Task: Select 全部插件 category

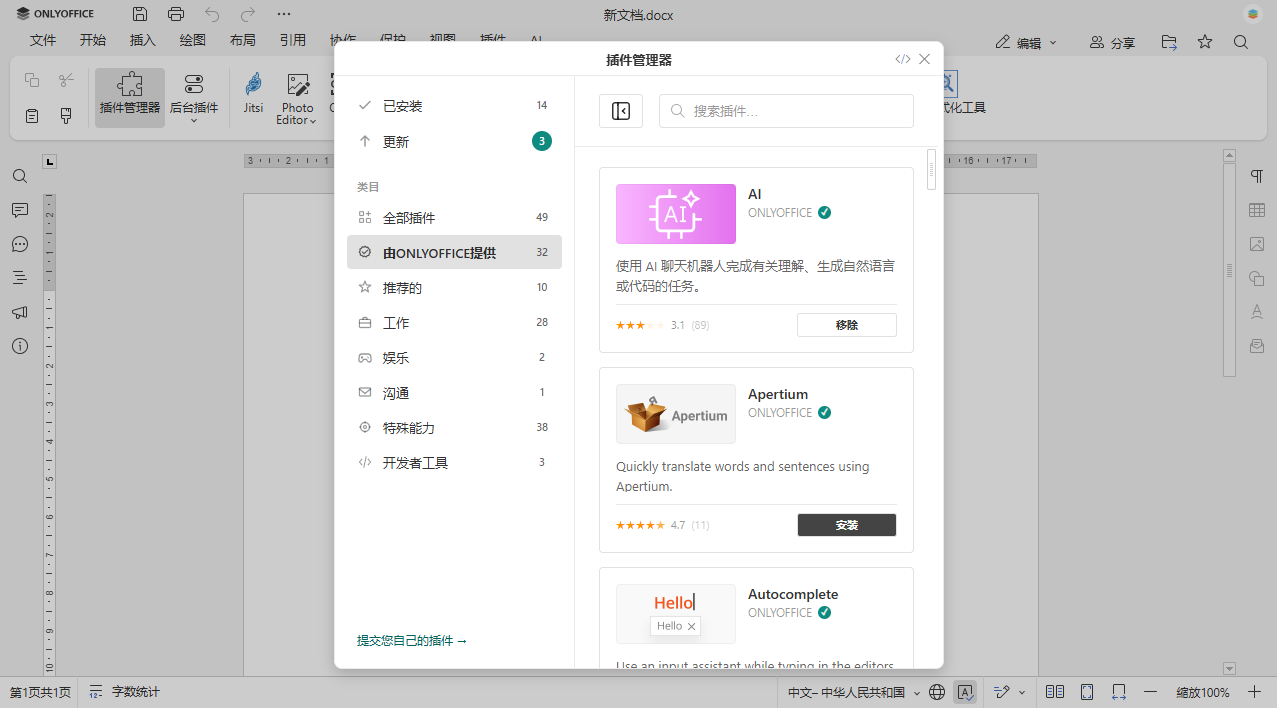Action: click(454, 218)
